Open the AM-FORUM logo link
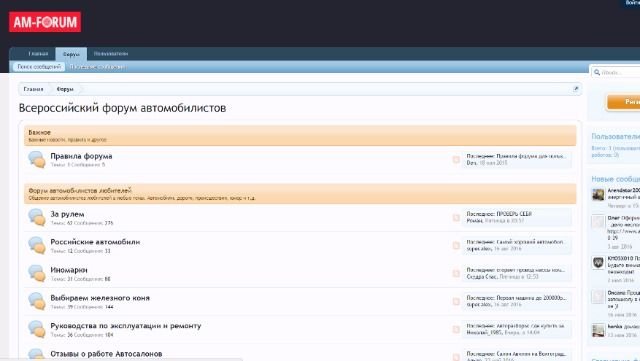 point(45,22)
